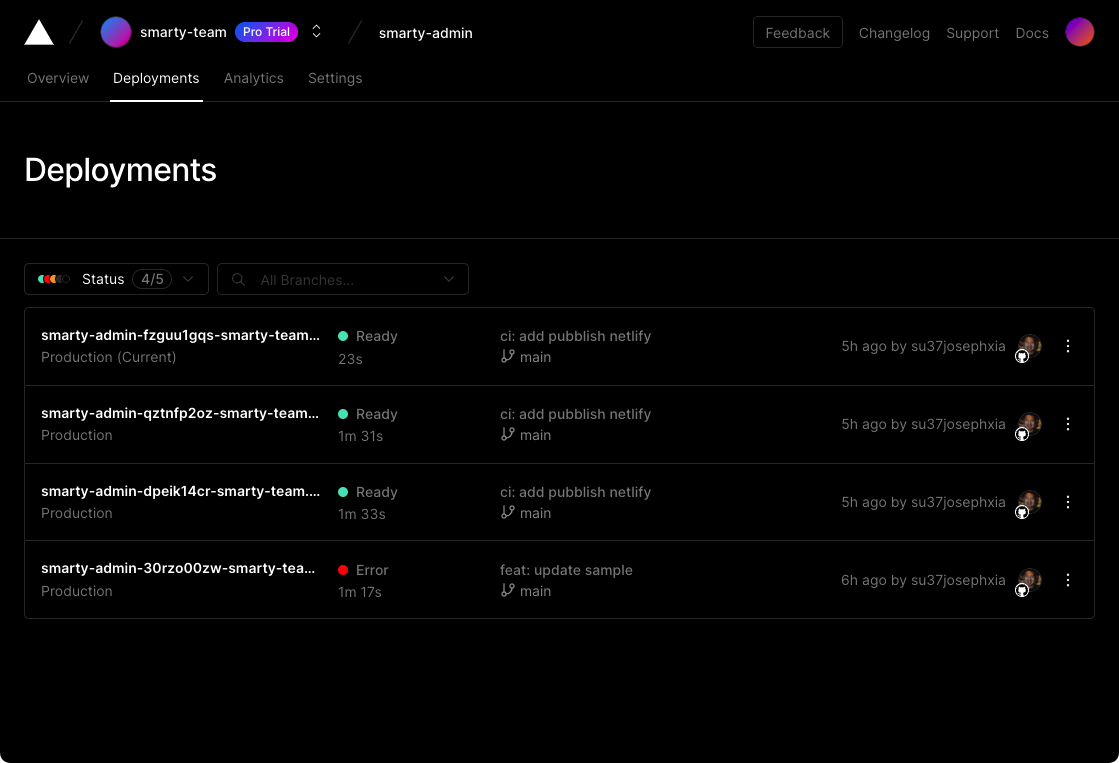Open the Status filter dropdown
The image size is (1119, 763).
116,279
